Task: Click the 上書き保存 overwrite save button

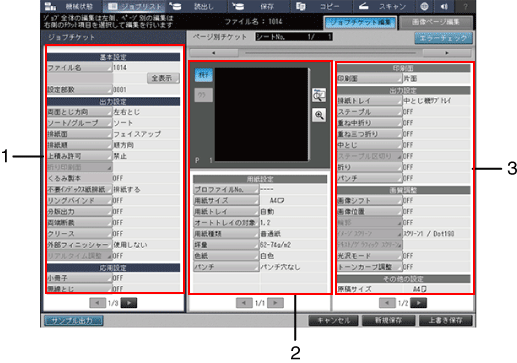Action: pyautogui.click(x=446, y=320)
